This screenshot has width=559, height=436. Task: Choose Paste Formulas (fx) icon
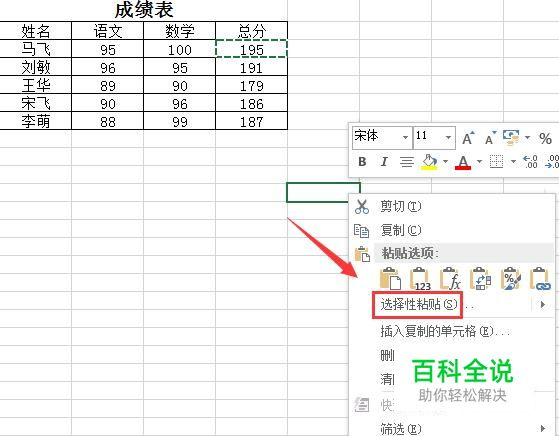coord(450,278)
